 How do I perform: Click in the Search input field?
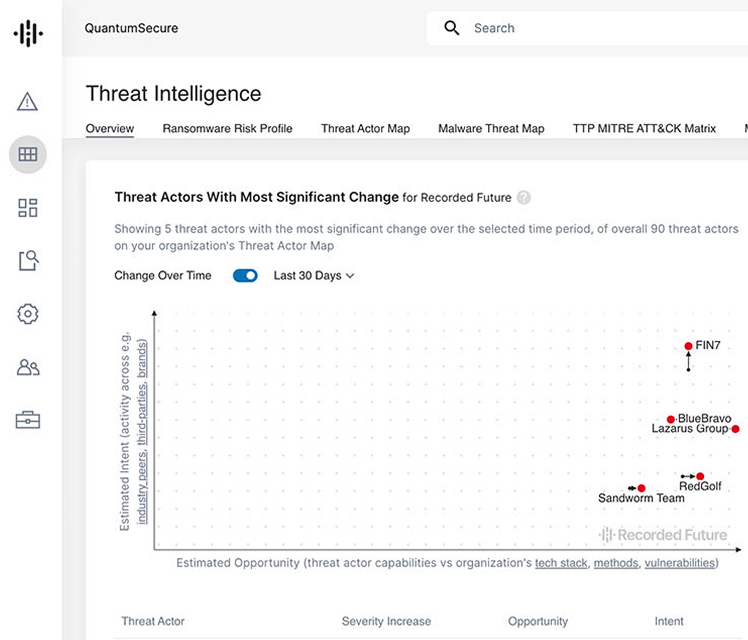[600, 28]
